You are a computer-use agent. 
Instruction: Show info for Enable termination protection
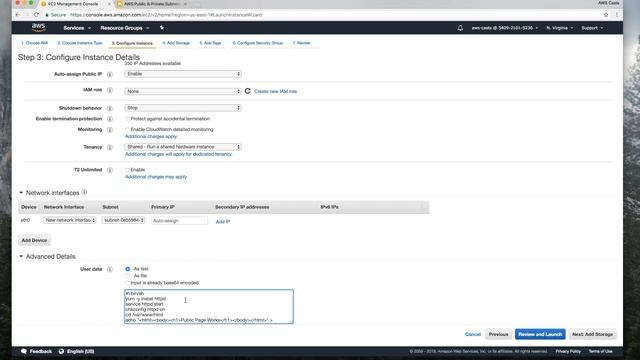coord(110,119)
